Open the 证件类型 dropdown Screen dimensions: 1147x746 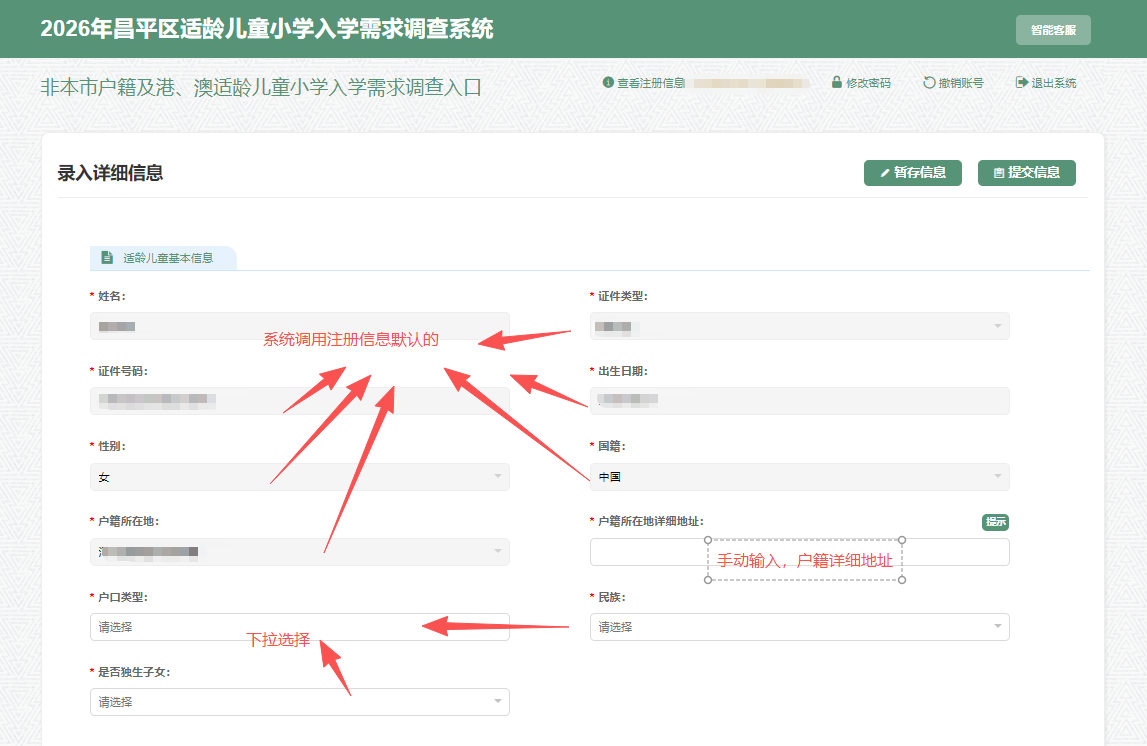pos(799,327)
